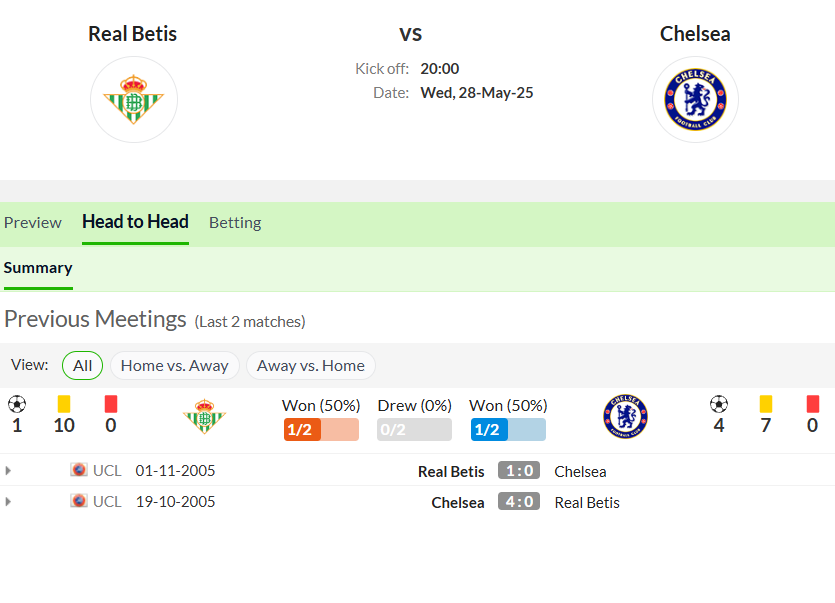This screenshot has width=835, height=603.
Task: Open the Preview tab
Action: click(32, 223)
